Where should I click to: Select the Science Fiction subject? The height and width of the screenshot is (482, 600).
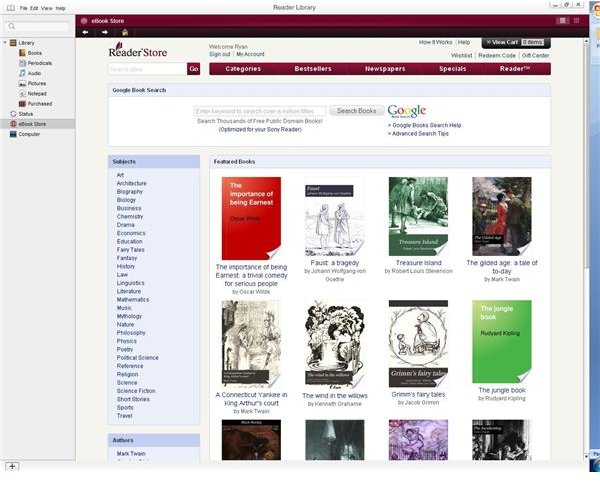point(136,391)
